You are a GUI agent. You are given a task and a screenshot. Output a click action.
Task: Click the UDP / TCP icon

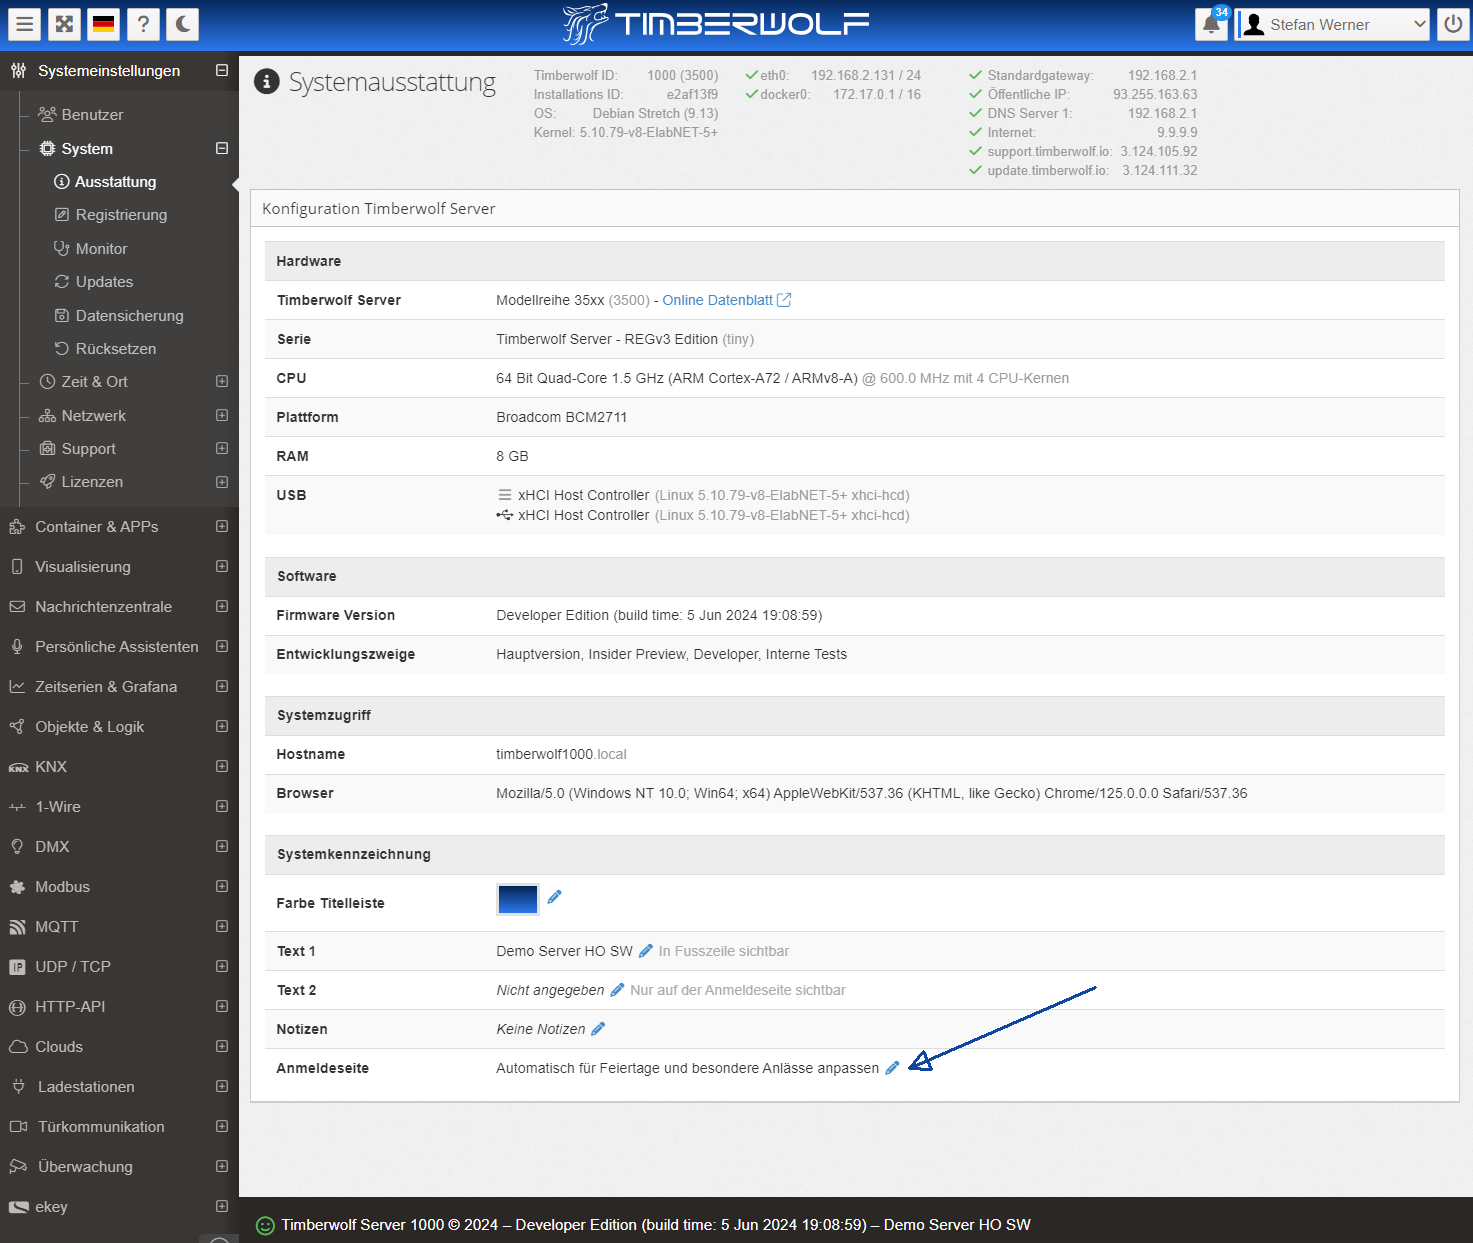[17, 967]
